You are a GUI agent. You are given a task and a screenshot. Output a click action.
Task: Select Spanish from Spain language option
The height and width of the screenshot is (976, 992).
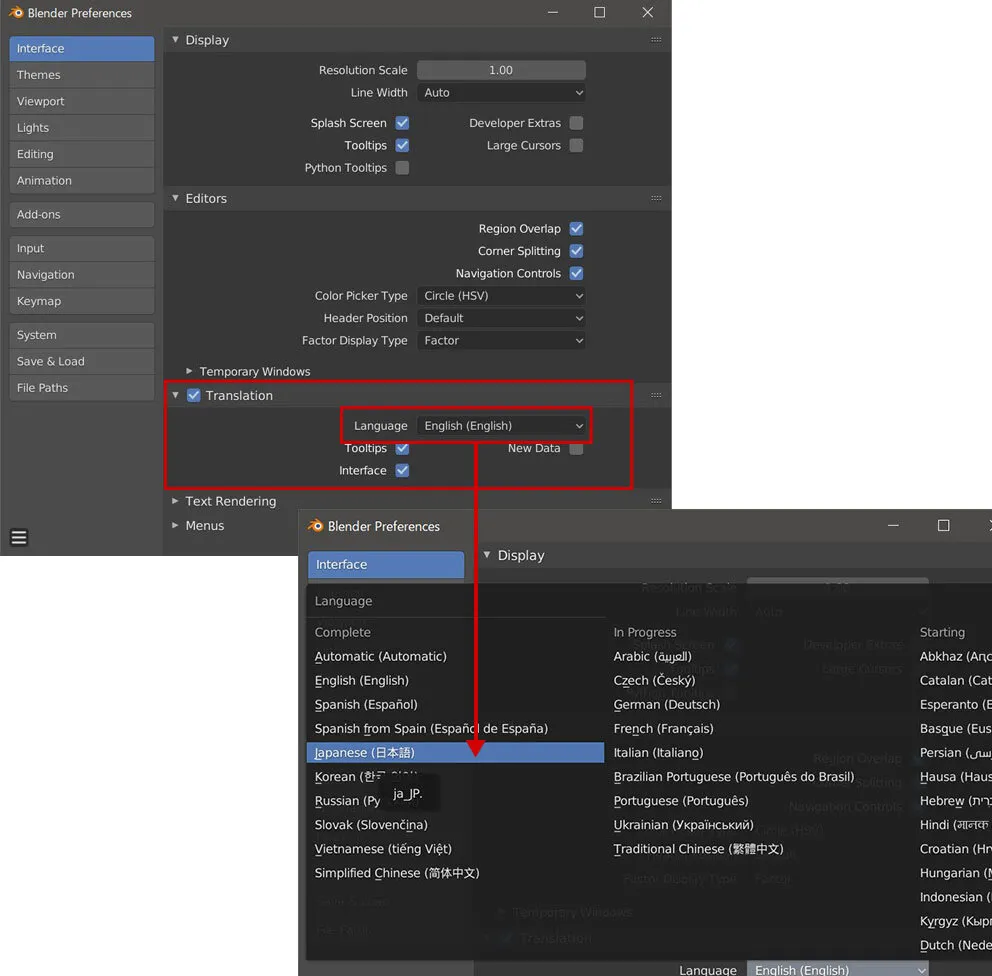click(x=455, y=729)
